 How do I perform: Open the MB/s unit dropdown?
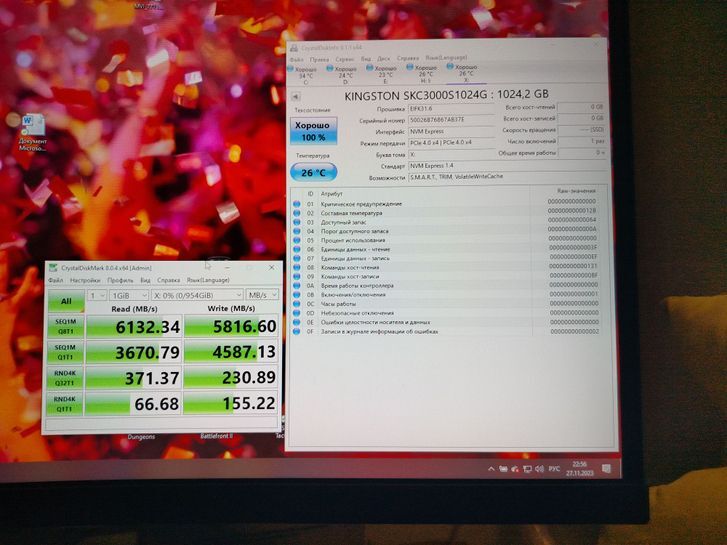[260, 296]
